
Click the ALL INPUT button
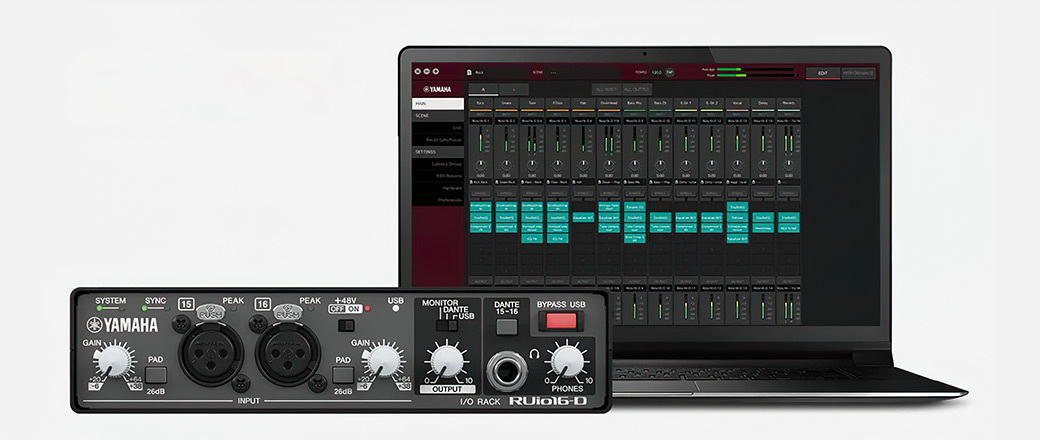(607, 89)
